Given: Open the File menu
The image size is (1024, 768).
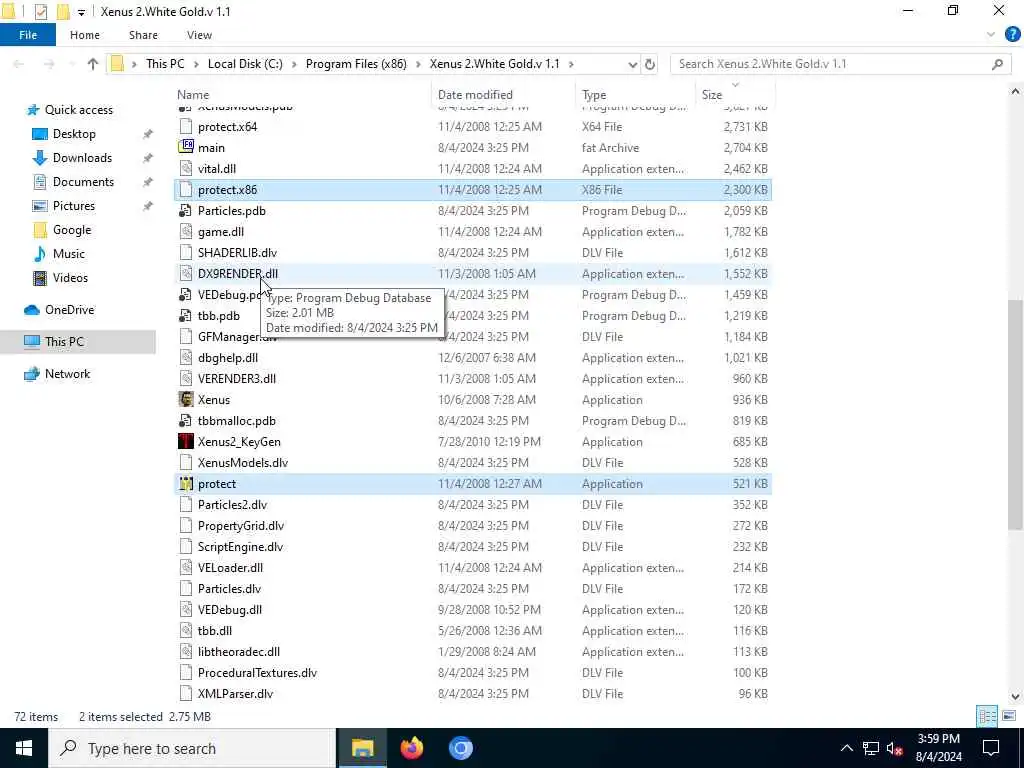Looking at the screenshot, I should [x=27, y=35].
